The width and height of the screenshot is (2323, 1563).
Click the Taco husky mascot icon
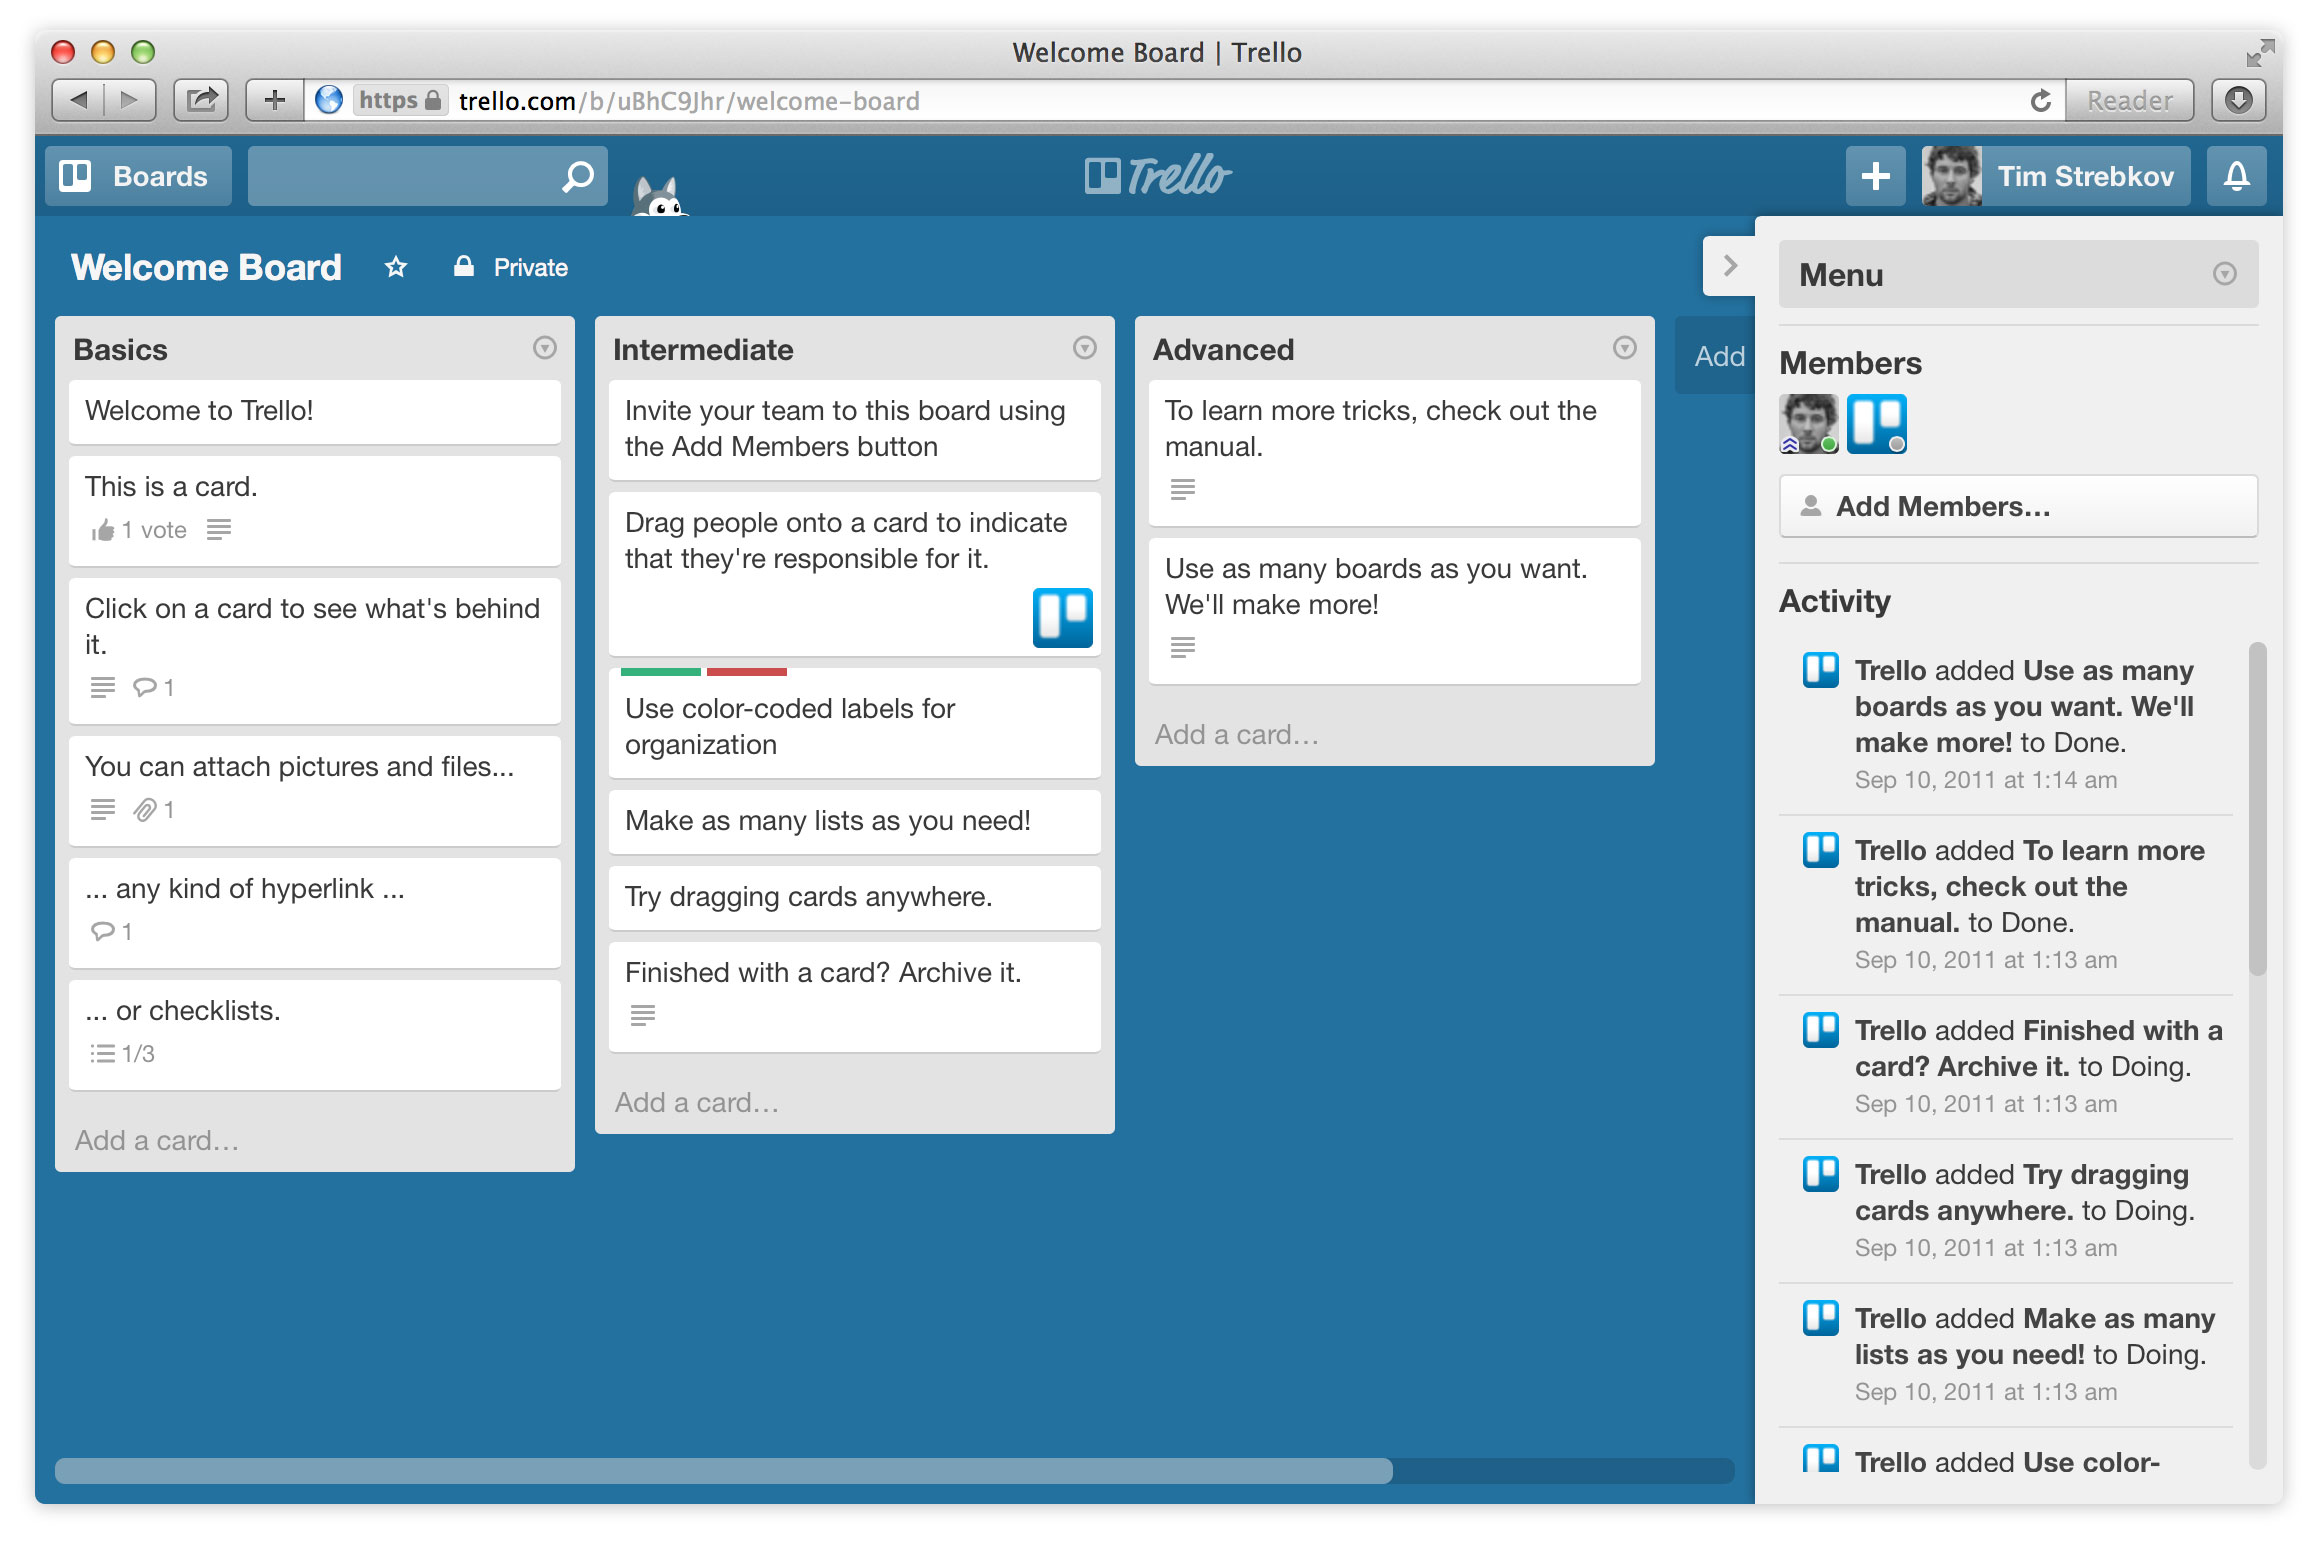(658, 196)
